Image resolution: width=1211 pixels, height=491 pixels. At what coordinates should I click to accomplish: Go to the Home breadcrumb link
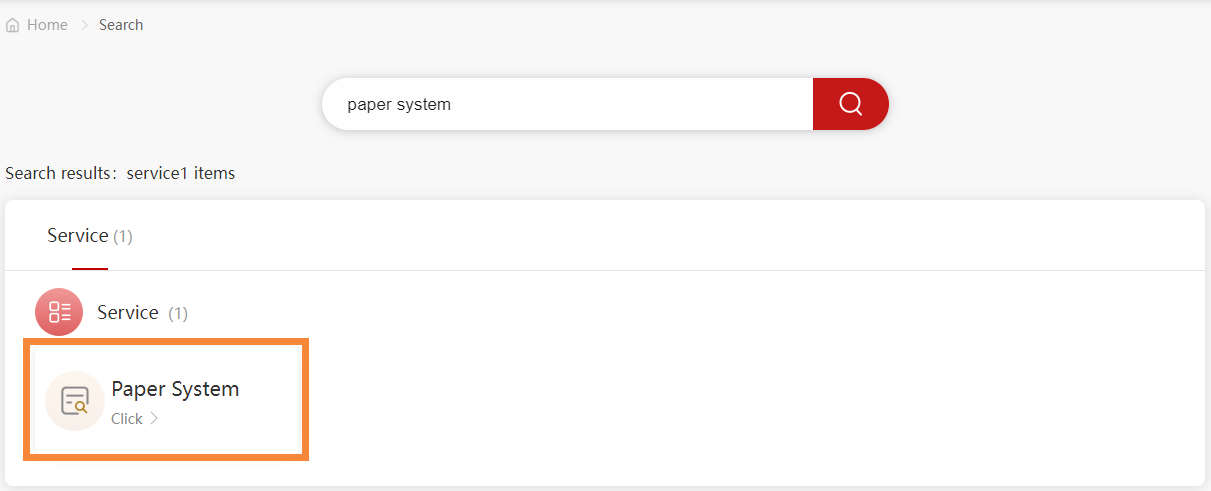point(47,25)
